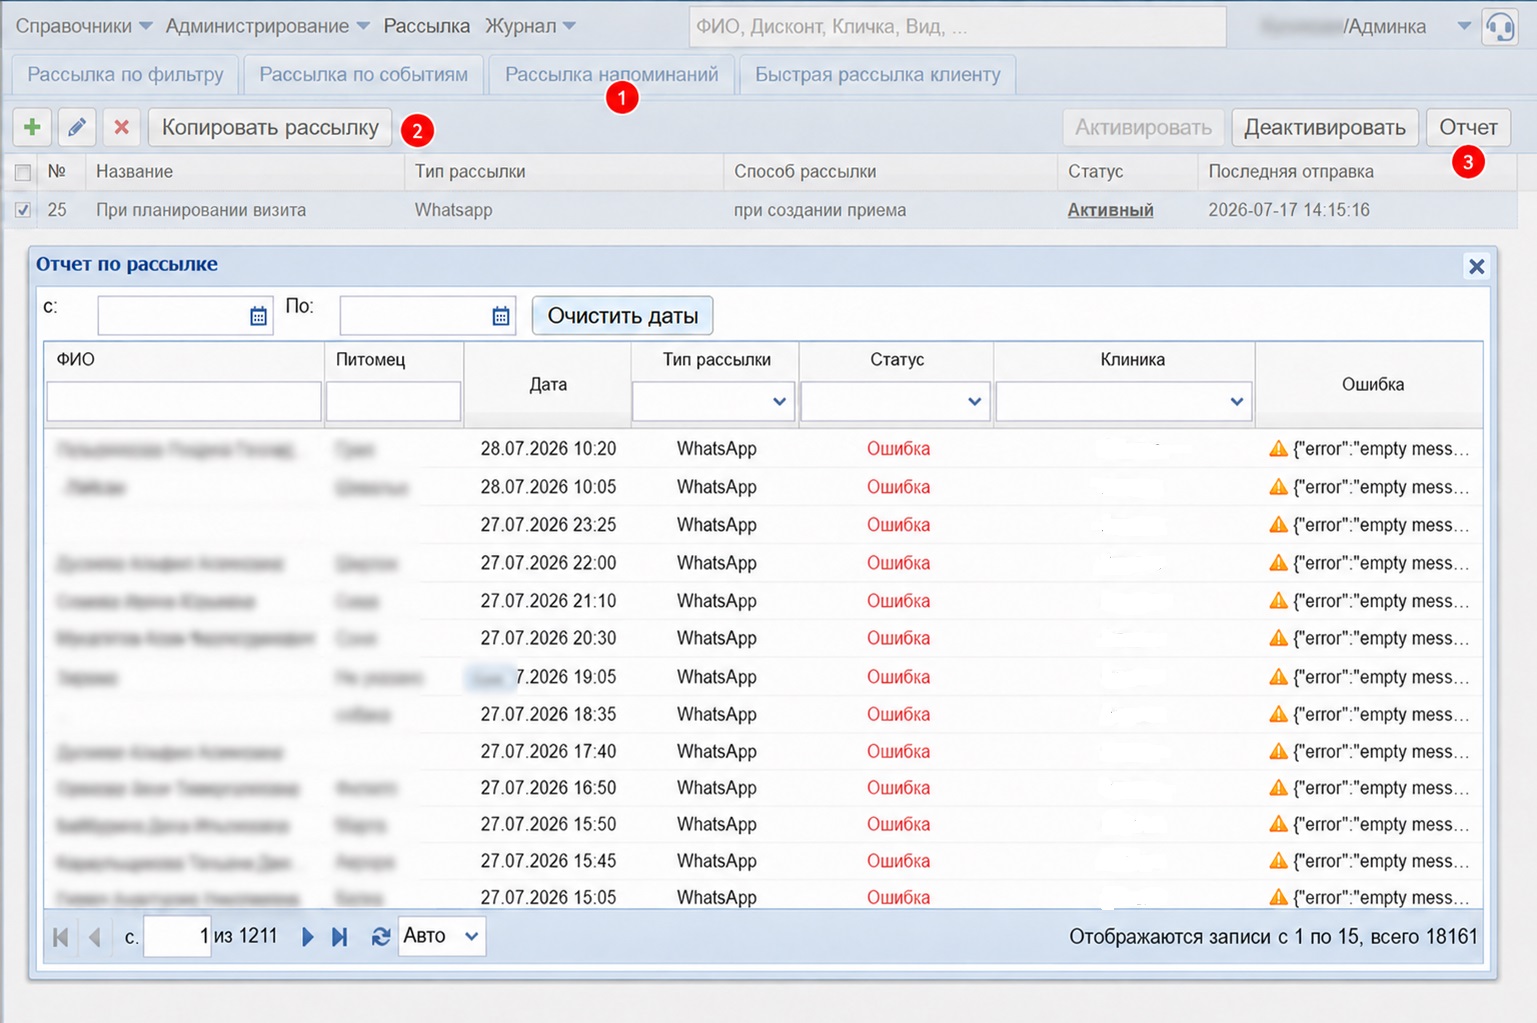Click the 2026-07-17 14:15:16 last sent value

point(1289,210)
